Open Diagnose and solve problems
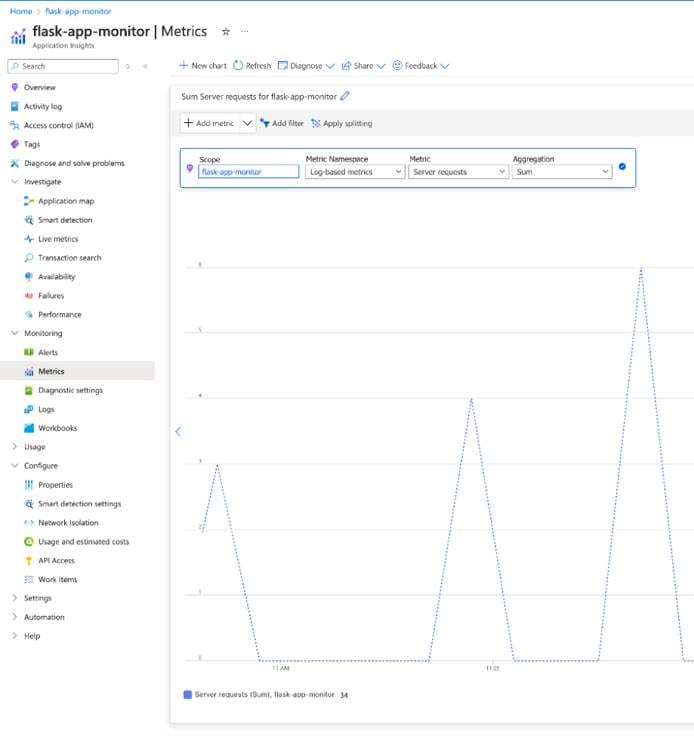The width and height of the screenshot is (694, 736). click(x=74, y=163)
